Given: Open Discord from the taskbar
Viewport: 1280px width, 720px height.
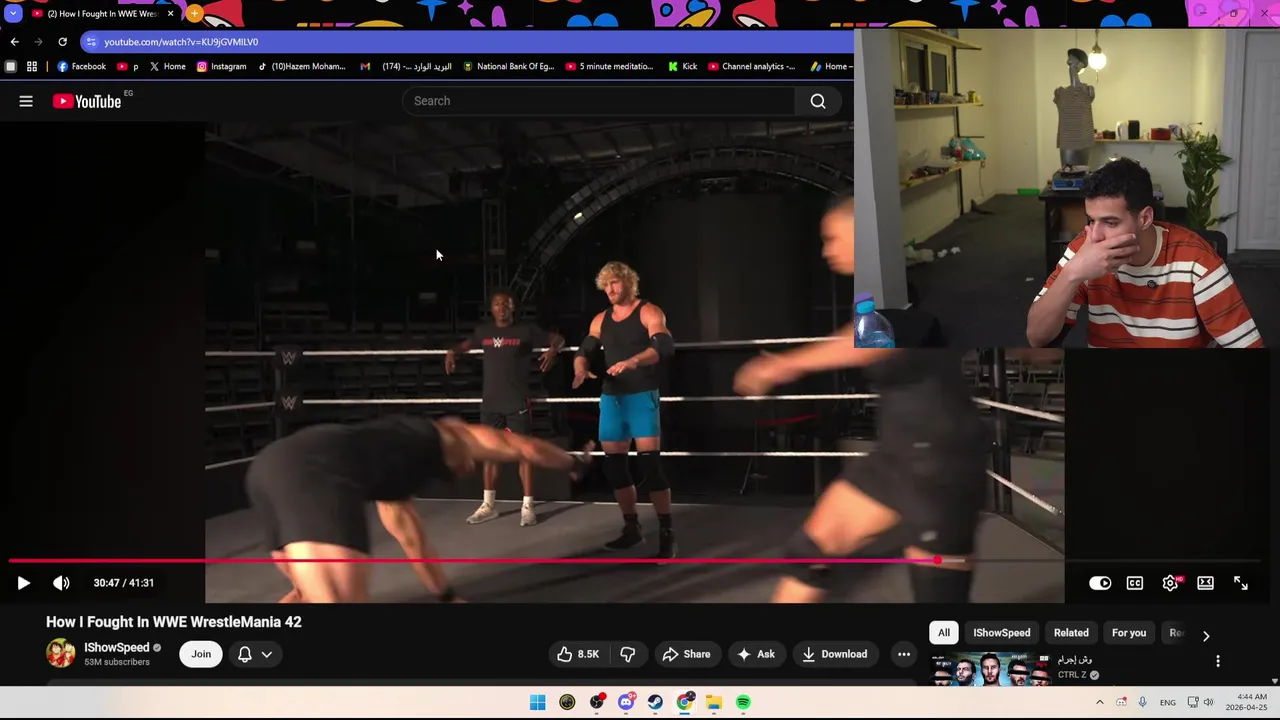Looking at the screenshot, I should (x=626, y=702).
